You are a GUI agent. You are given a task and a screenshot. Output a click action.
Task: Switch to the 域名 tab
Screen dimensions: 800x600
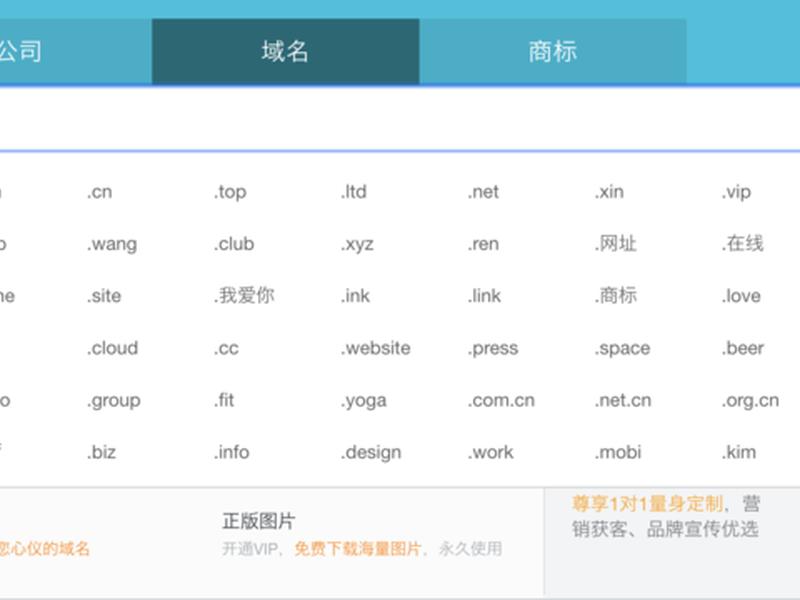[x=286, y=52]
